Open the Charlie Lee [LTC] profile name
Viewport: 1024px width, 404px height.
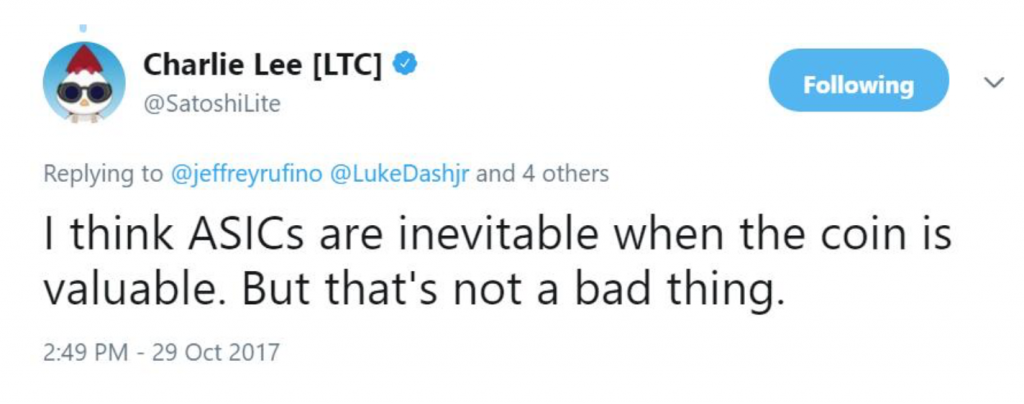[x=264, y=66]
